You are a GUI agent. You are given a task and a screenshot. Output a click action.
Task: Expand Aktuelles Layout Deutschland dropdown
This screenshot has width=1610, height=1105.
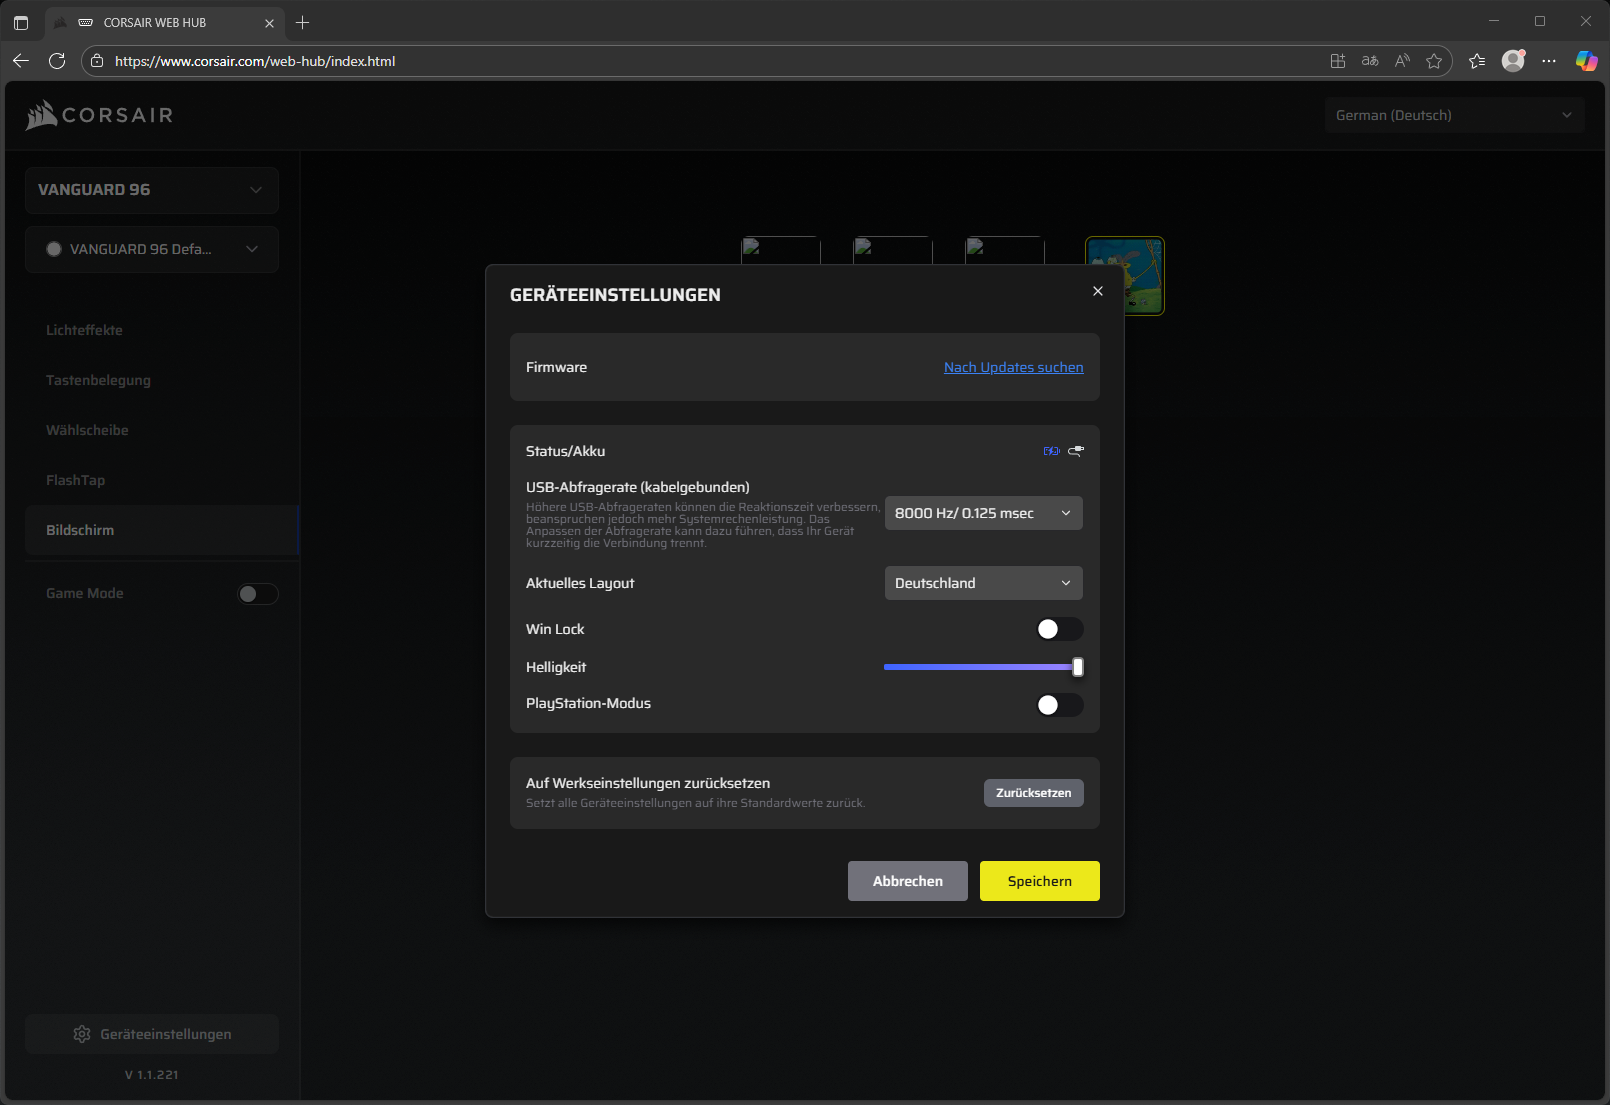[x=983, y=583]
